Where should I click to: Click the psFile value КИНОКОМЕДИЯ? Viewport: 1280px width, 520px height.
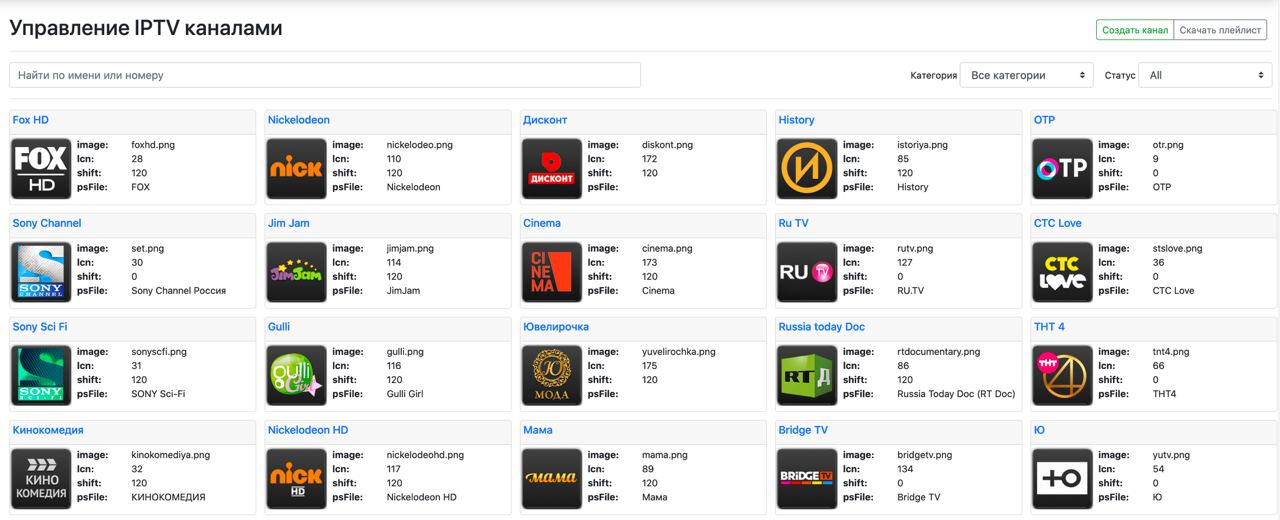168,497
